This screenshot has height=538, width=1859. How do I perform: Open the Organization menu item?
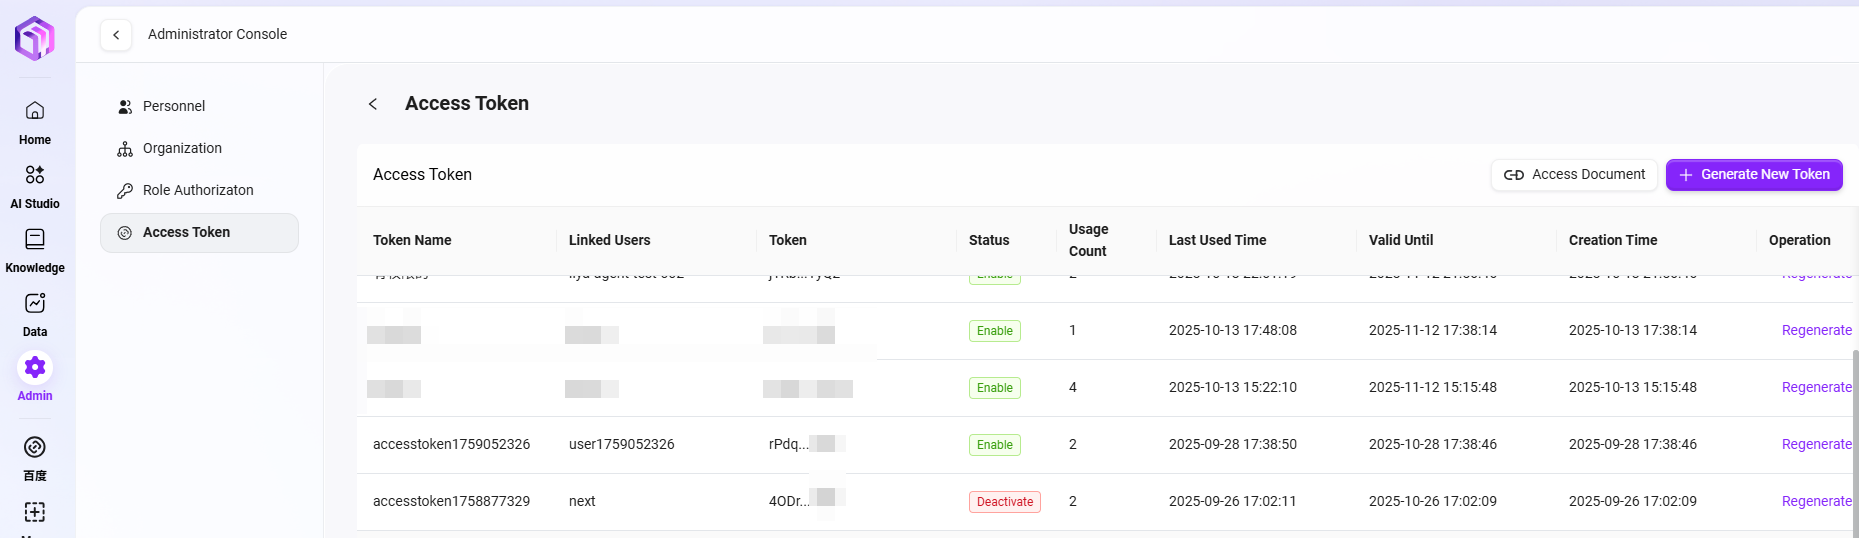click(x=182, y=148)
